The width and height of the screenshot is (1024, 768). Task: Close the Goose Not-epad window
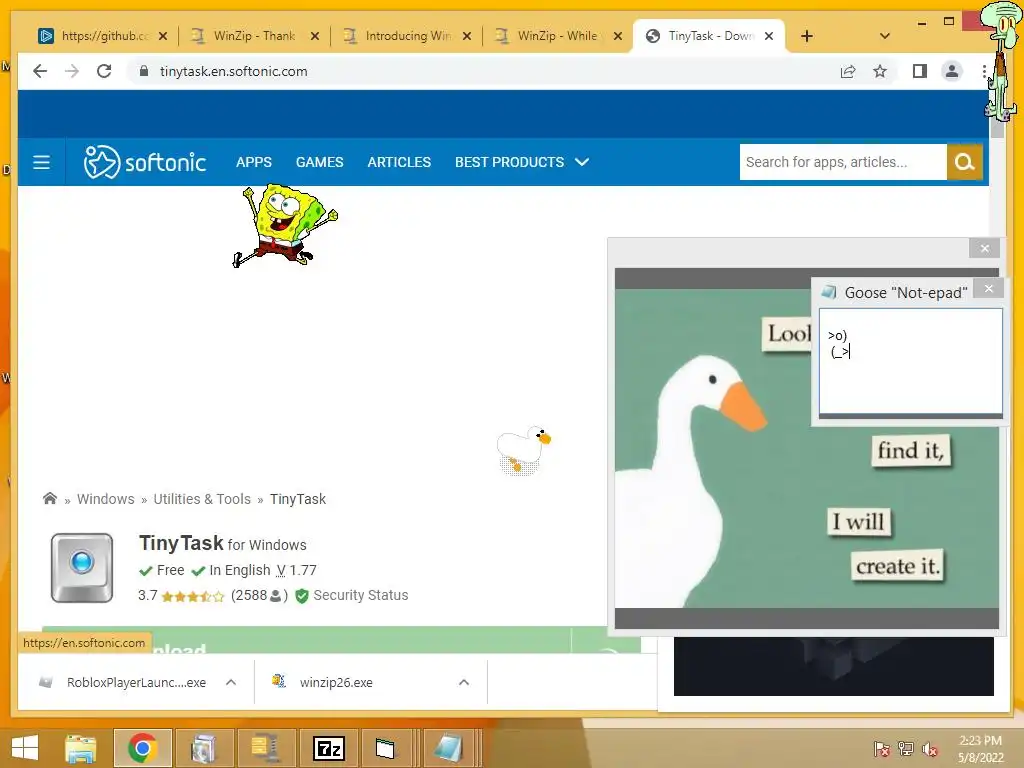pos(988,289)
